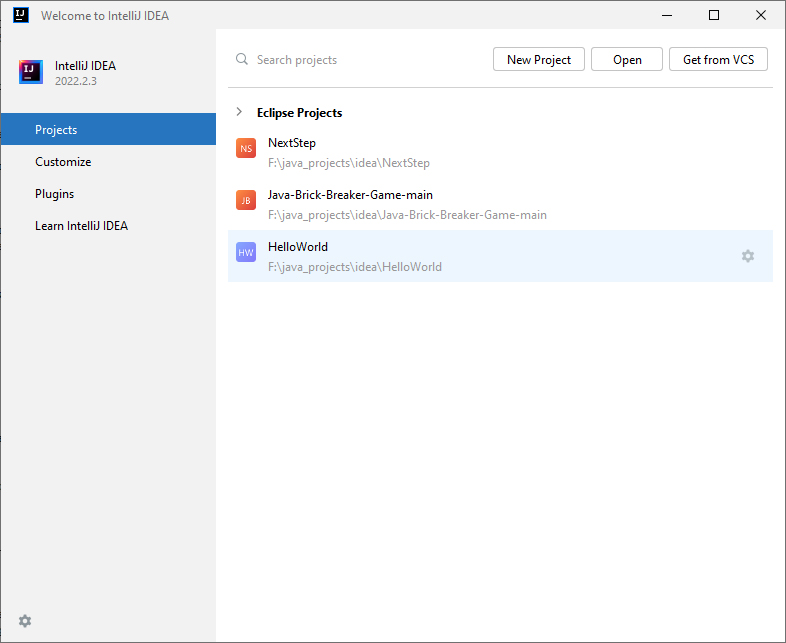The width and height of the screenshot is (786, 643).
Task: Expand the Eclipse Projects group
Action: pos(239,112)
